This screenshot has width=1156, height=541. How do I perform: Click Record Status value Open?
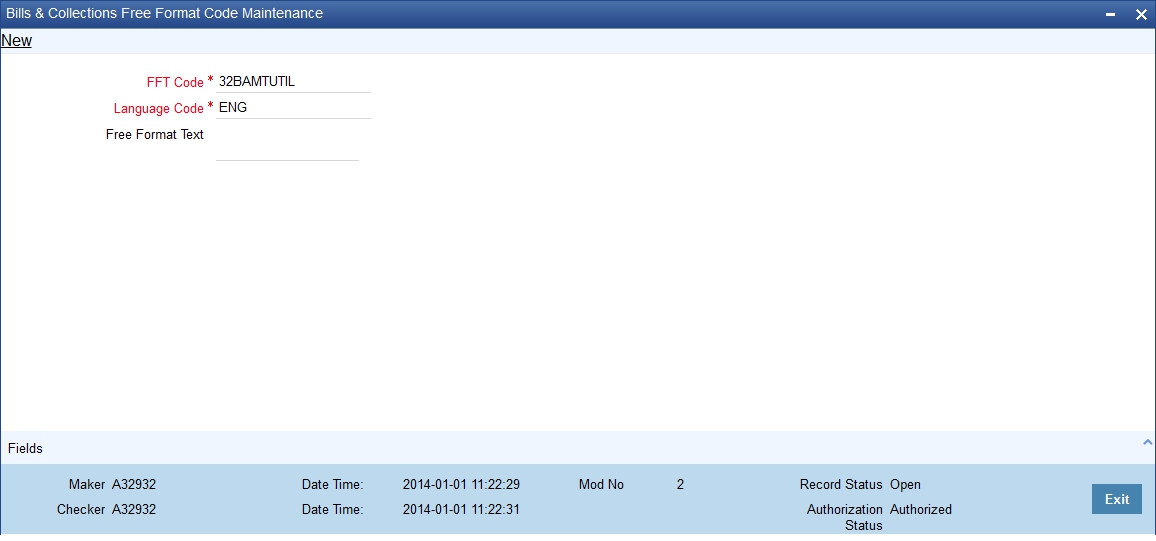(x=905, y=485)
